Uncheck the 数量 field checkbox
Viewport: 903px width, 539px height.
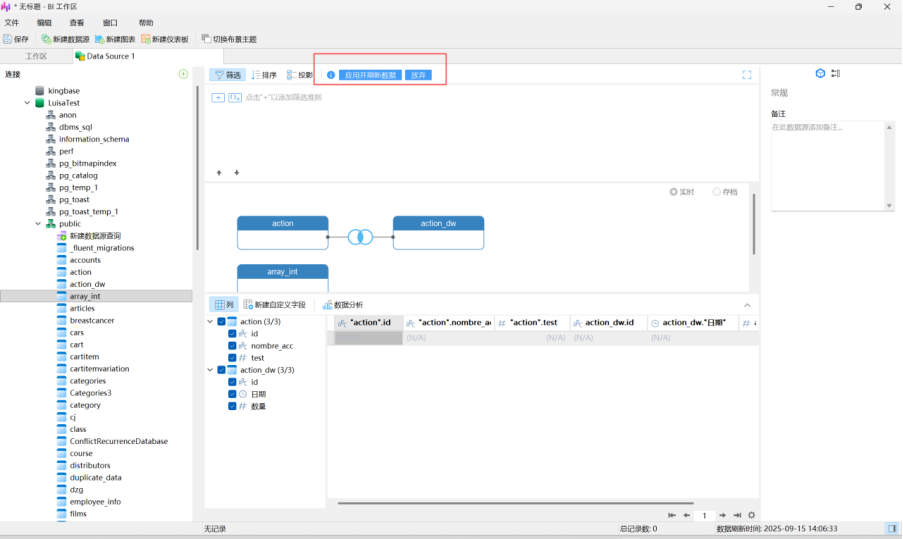(232, 406)
